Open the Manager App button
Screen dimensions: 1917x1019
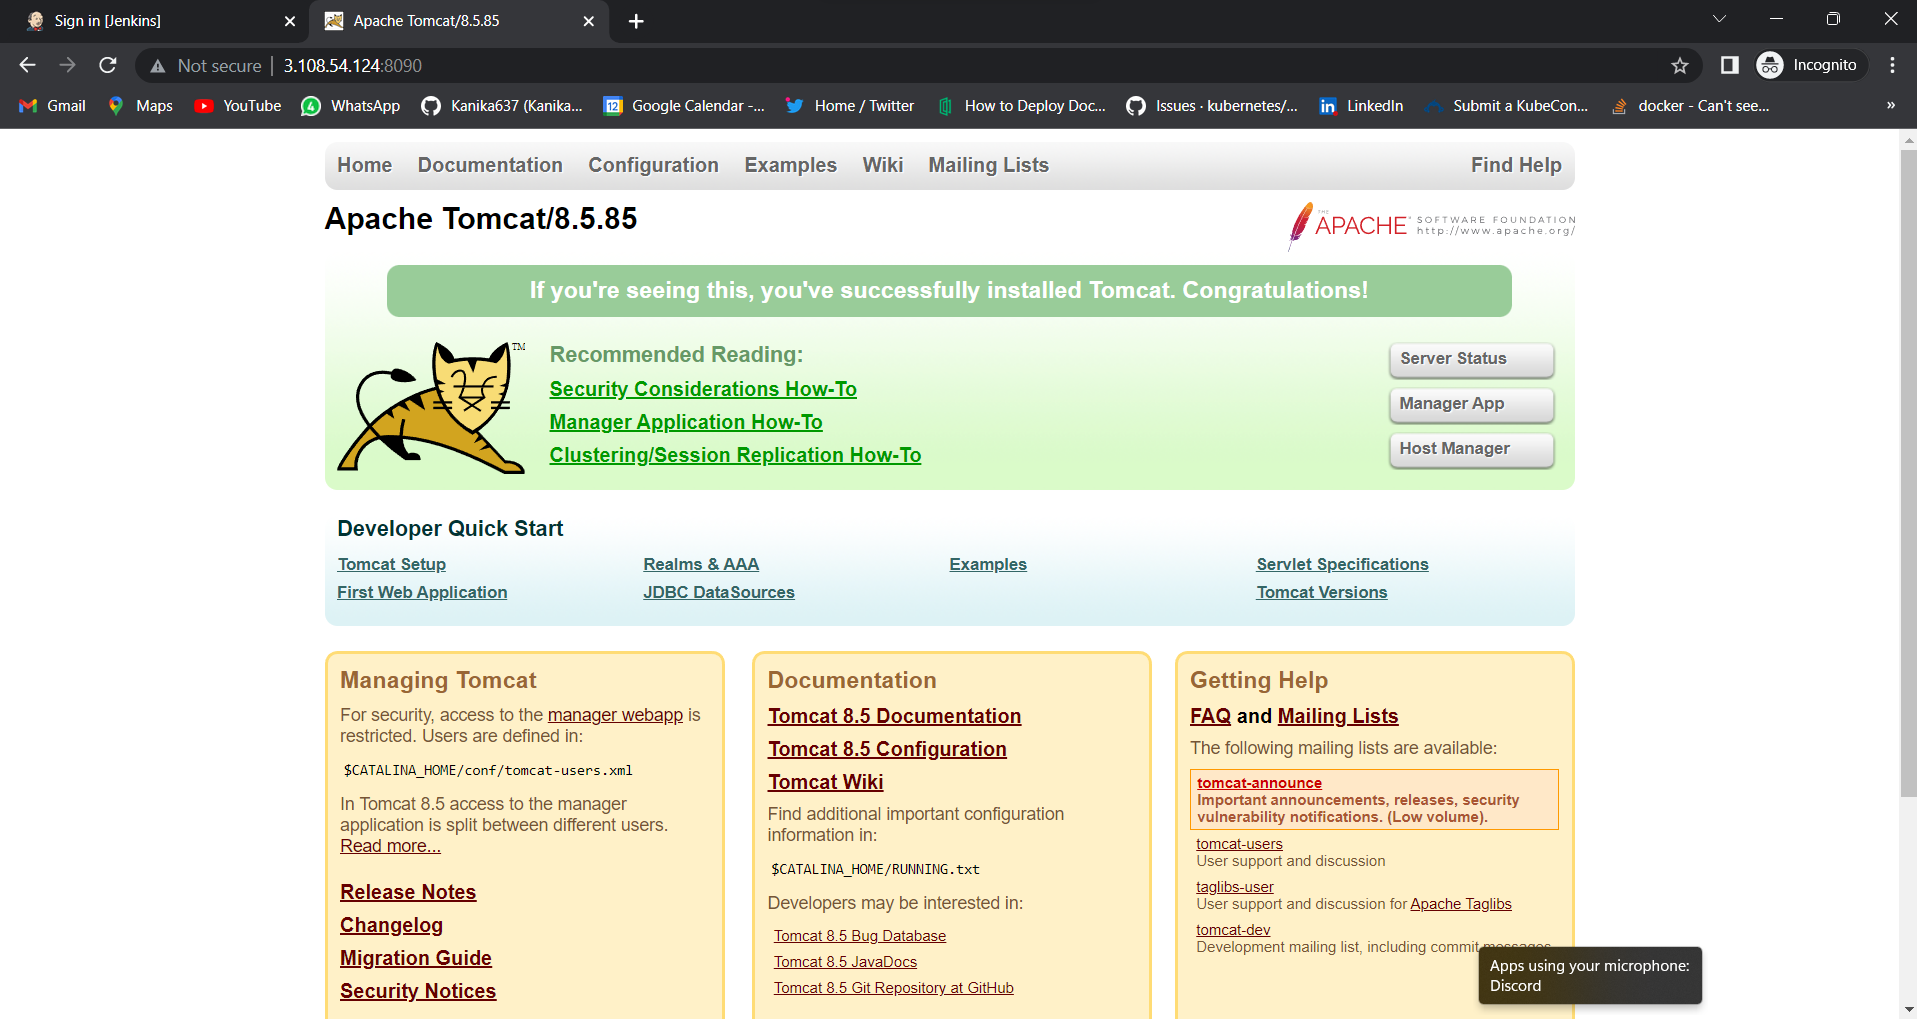1471,404
